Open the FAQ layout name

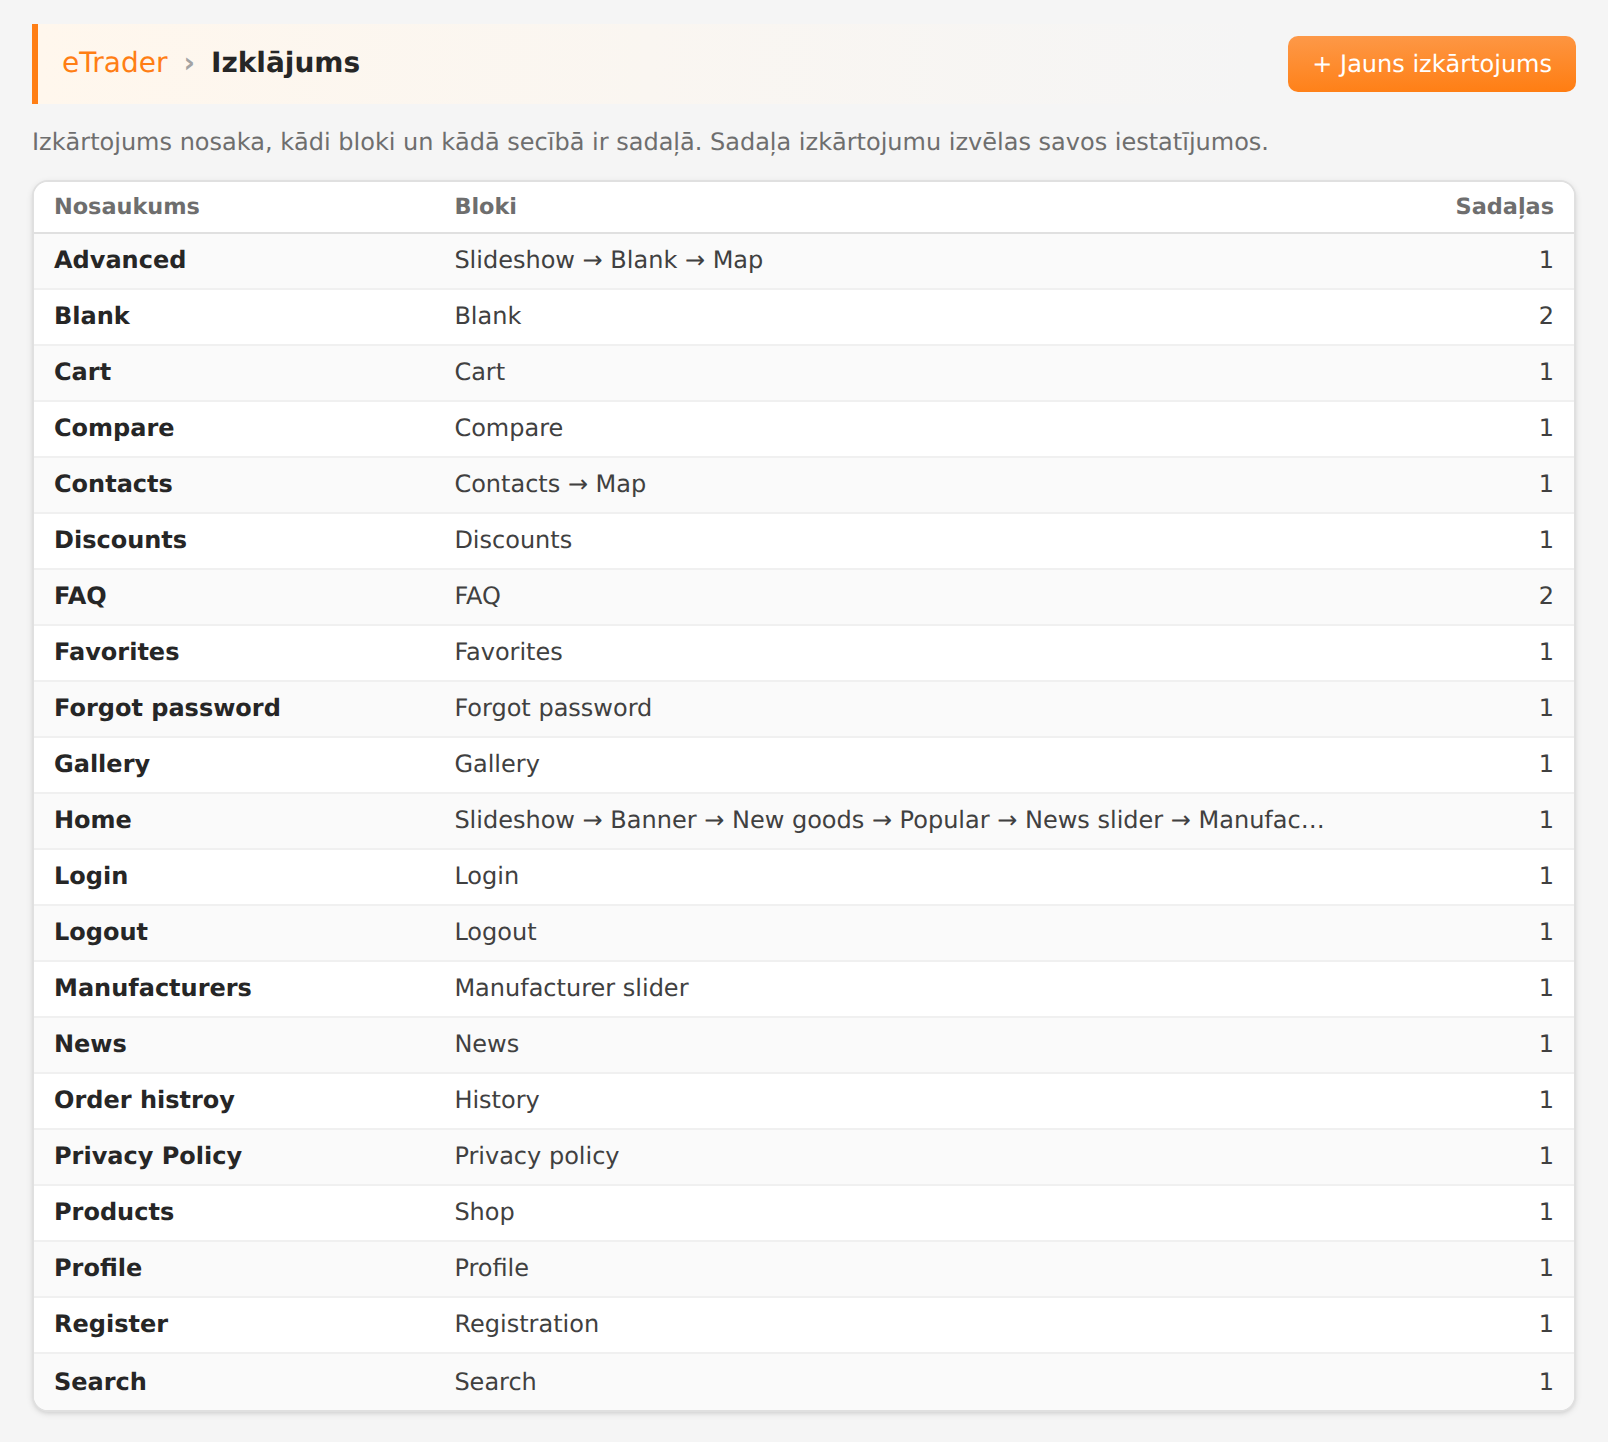pos(80,596)
